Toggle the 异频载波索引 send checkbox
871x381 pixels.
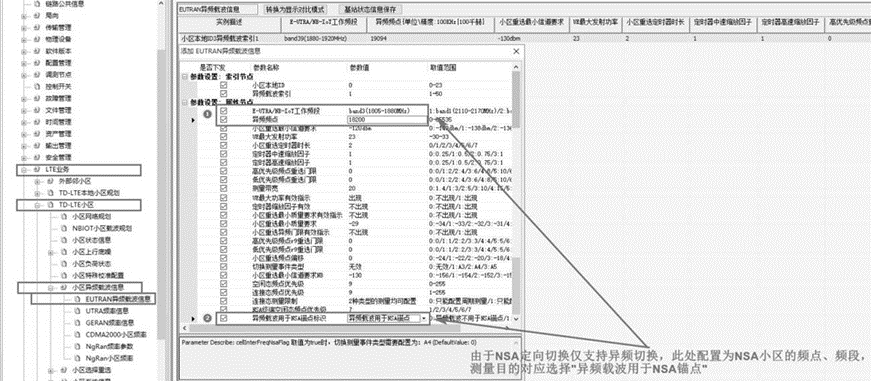tap(224, 93)
